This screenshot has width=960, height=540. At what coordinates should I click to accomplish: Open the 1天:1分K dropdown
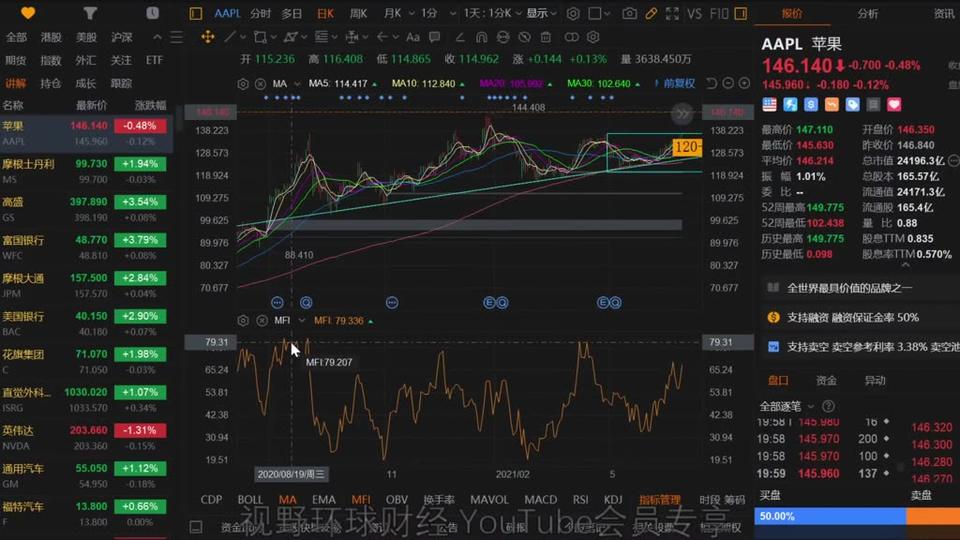(492, 13)
